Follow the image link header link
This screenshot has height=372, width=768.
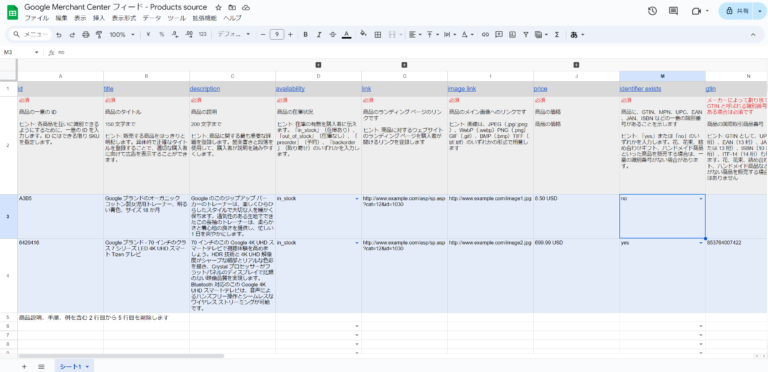tap(462, 89)
